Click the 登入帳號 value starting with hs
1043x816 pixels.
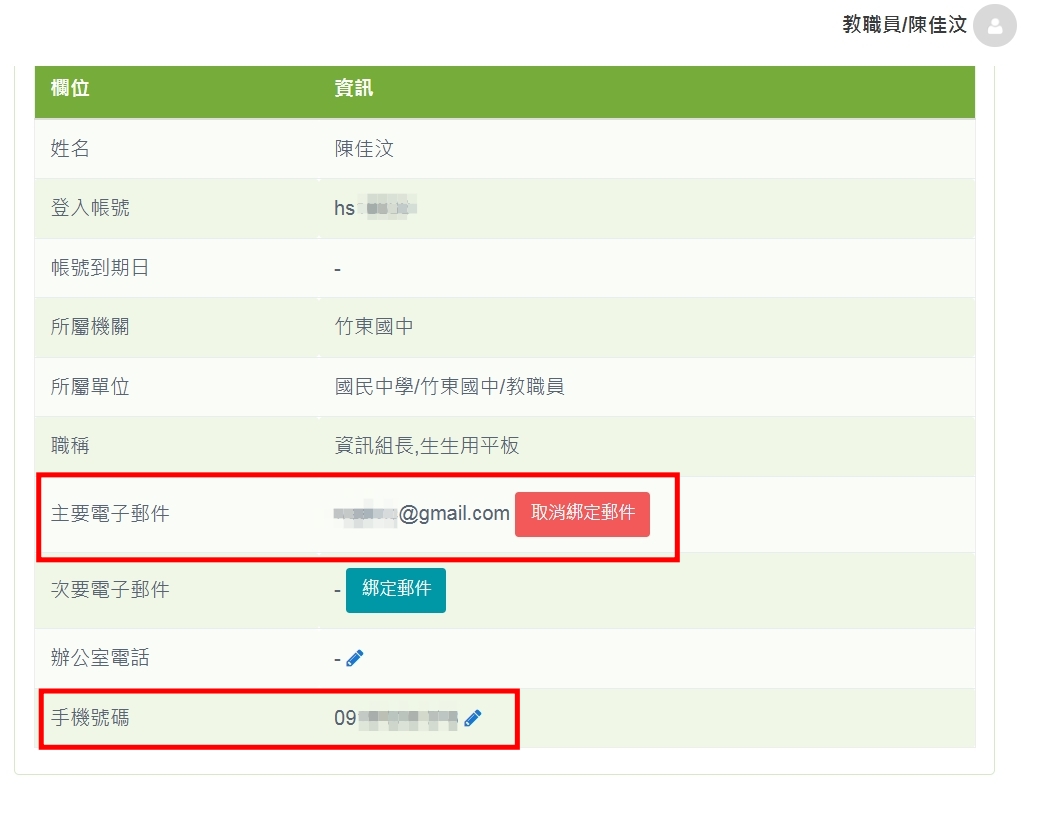pyautogui.click(x=375, y=208)
